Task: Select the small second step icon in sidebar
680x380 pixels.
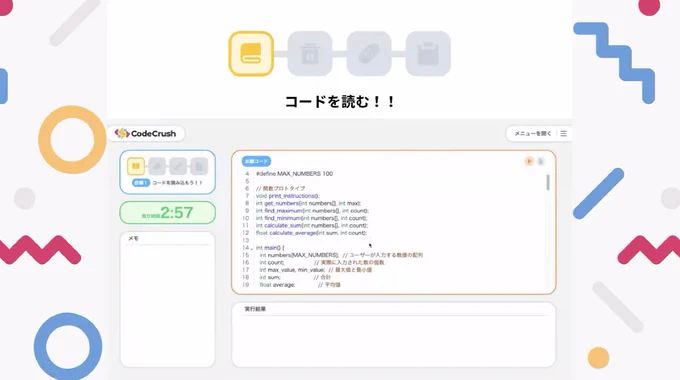Action: 157,166
